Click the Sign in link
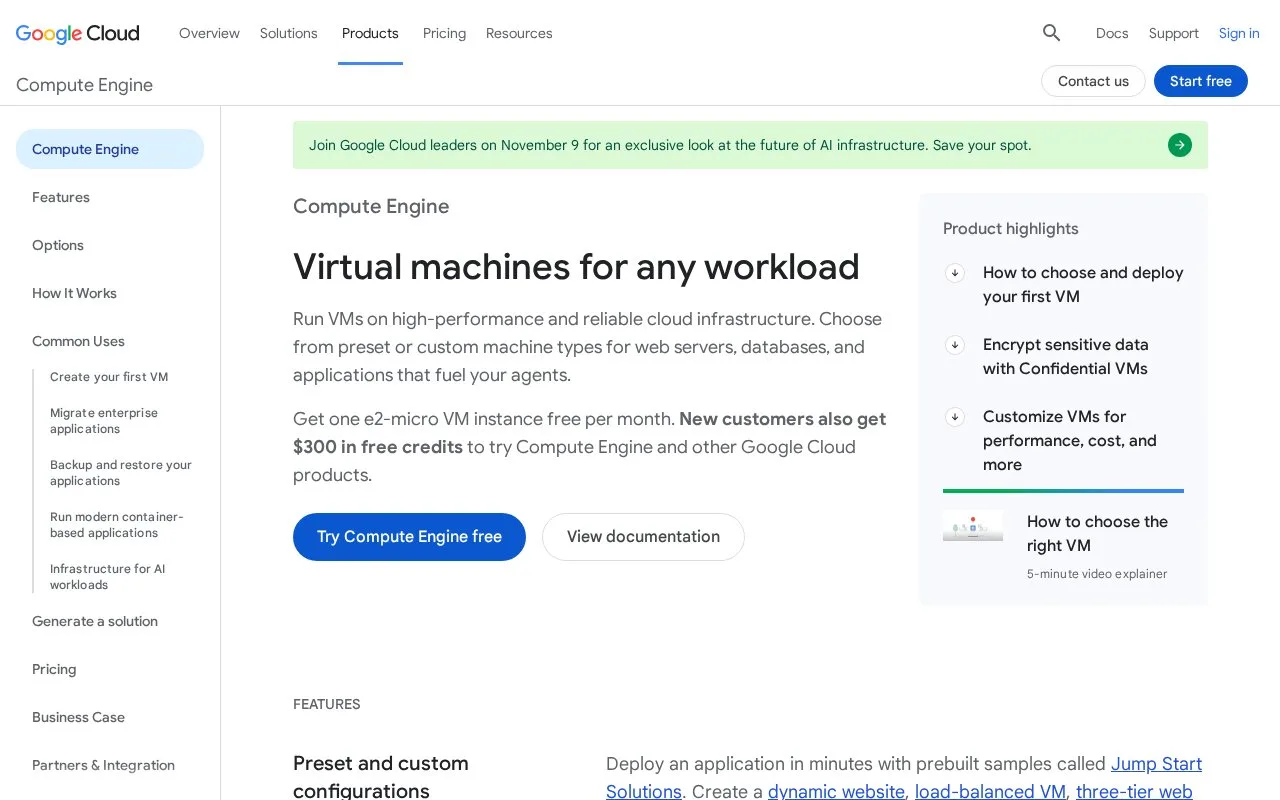Image resolution: width=1280 pixels, height=800 pixels. coord(1239,33)
